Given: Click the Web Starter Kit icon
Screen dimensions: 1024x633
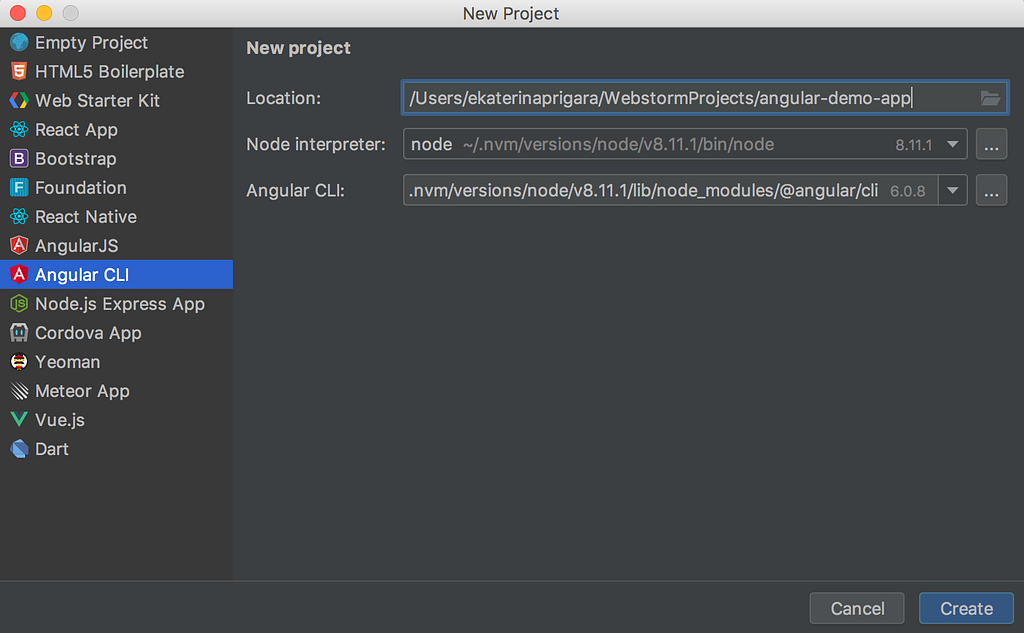Looking at the screenshot, I should click(x=19, y=101).
